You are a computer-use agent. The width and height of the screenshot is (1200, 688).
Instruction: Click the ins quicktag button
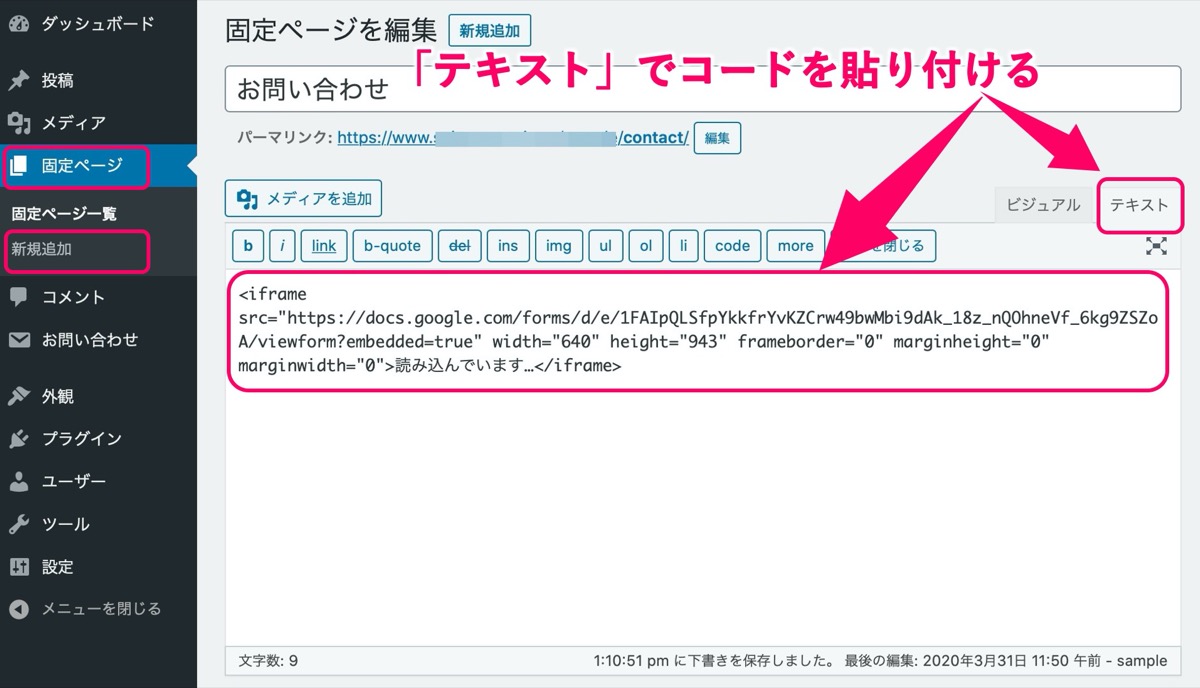(508, 246)
